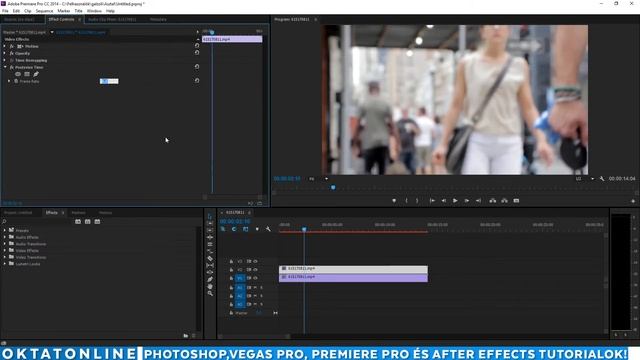The height and width of the screenshot is (360, 640).
Task: Expand the Opacity effect properties
Action: (x=5, y=53)
